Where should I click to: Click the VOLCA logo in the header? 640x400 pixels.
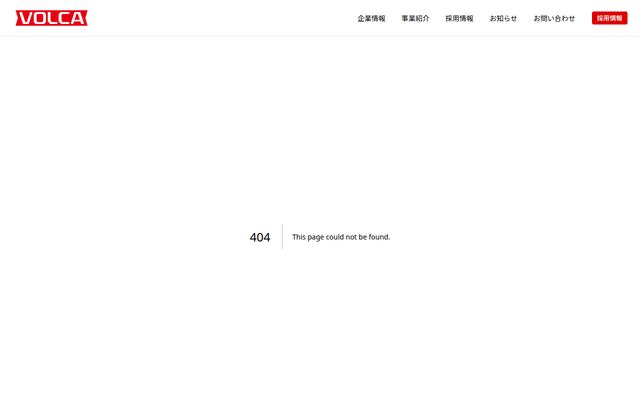pyautogui.click(x=51, y=18)
